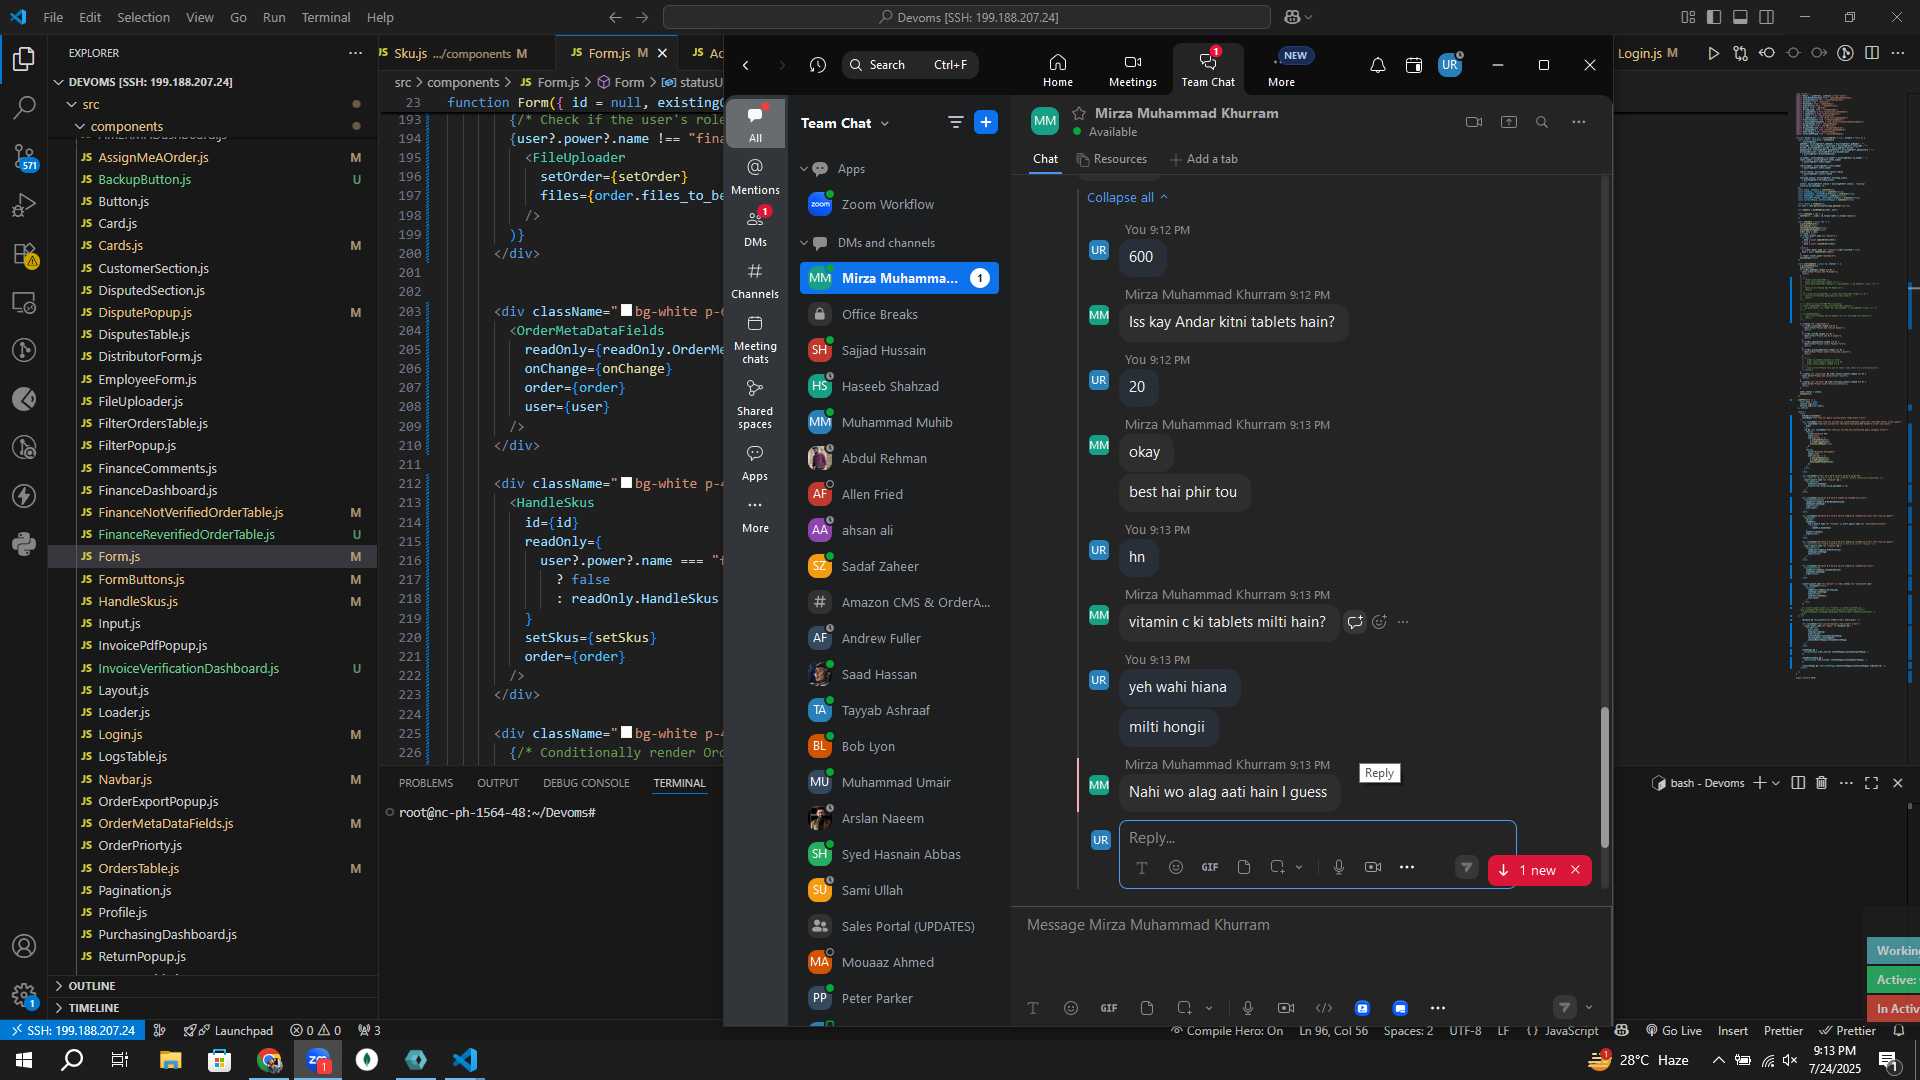The image size is (1920, 1080).
Task: Open Meeting chats in Zoom sidebar
Action: click(755, 339)
